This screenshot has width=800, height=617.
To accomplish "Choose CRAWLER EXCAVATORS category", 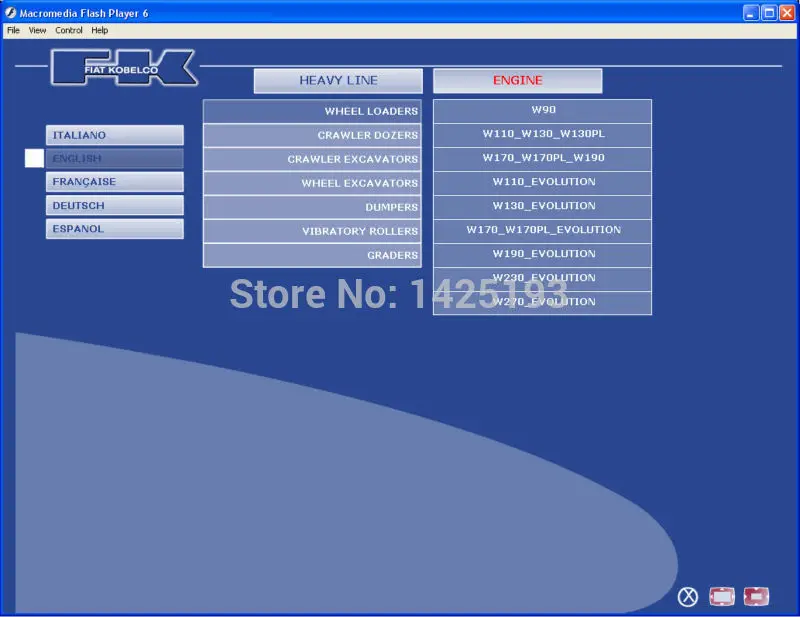I will (312, 159).
